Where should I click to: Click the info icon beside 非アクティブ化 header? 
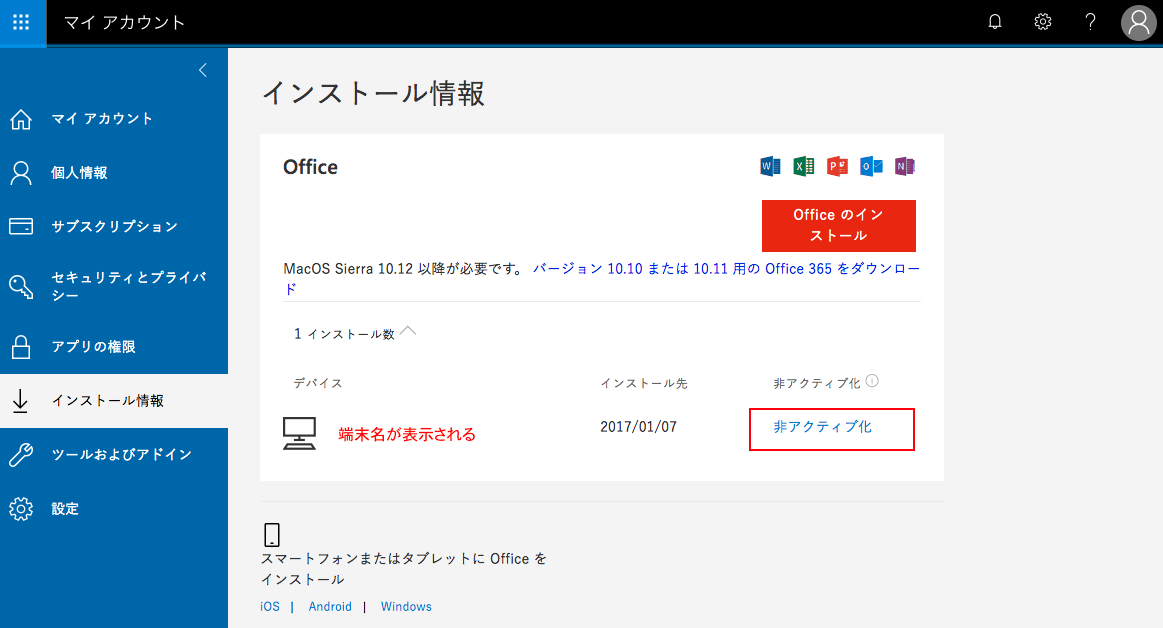coord(872,381)
